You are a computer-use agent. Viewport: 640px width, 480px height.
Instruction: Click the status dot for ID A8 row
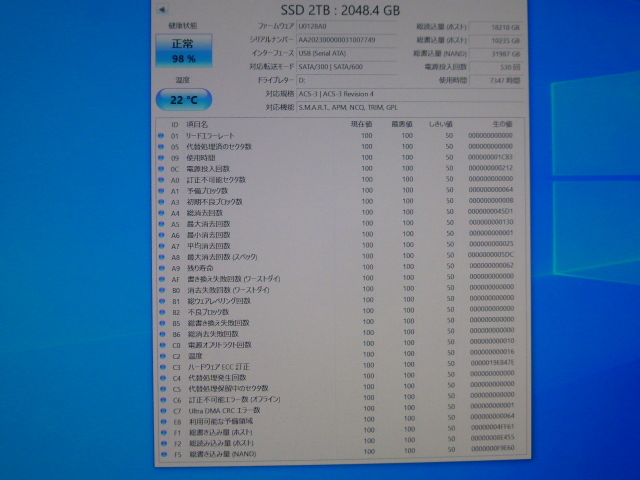162,257
